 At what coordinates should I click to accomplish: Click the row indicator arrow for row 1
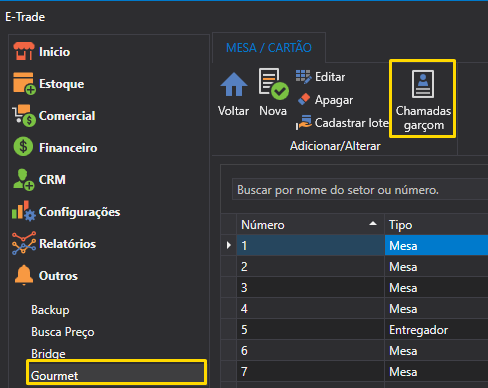tap(229, 245)
